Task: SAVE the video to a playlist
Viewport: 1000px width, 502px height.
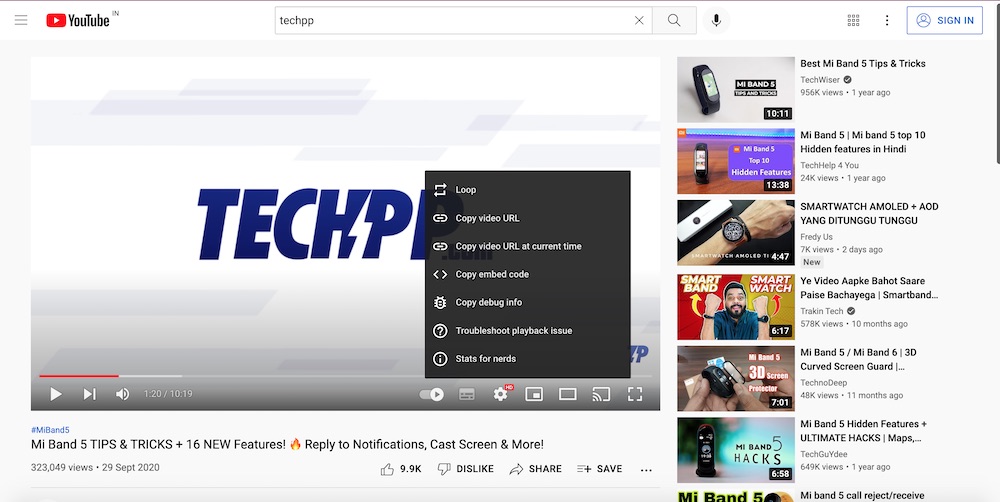Action: pos(599,469)
